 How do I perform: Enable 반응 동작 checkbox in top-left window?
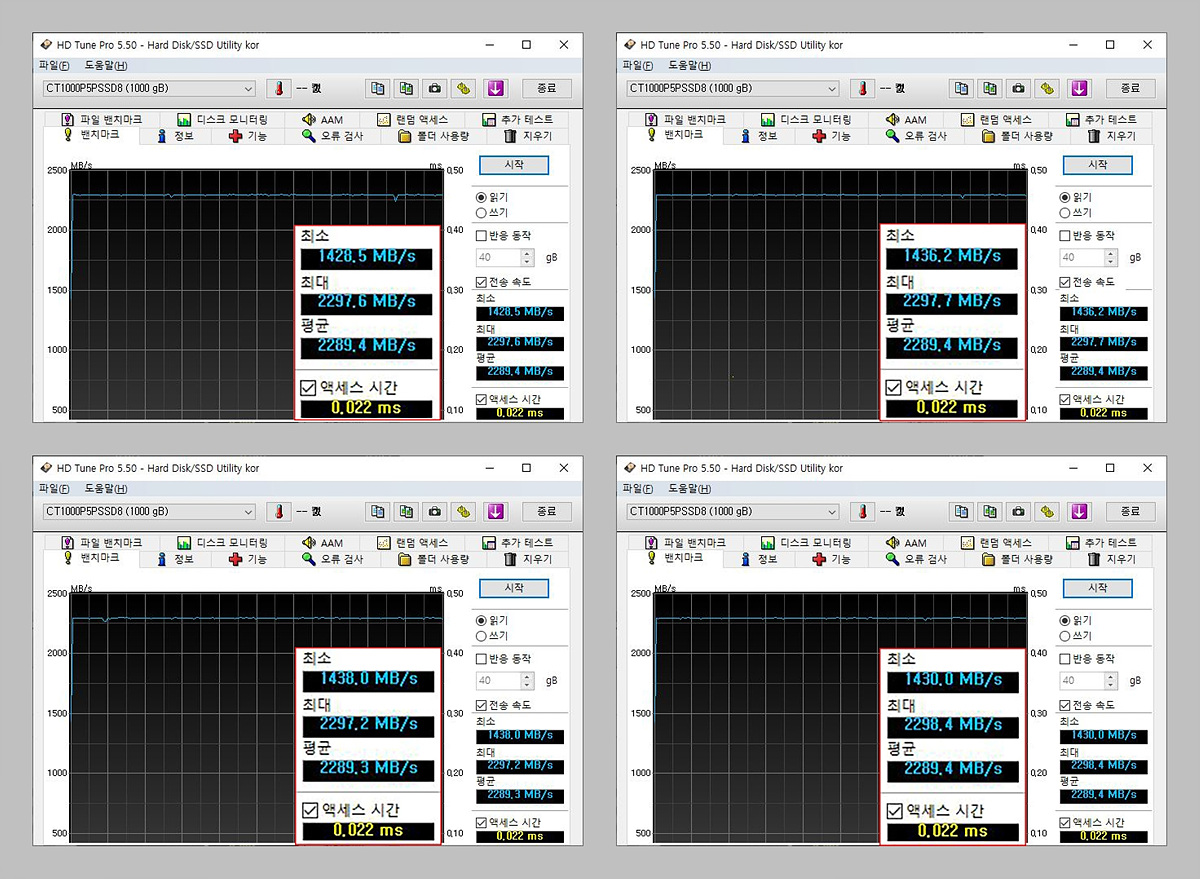pyautogui.click(x=482, y=236)
